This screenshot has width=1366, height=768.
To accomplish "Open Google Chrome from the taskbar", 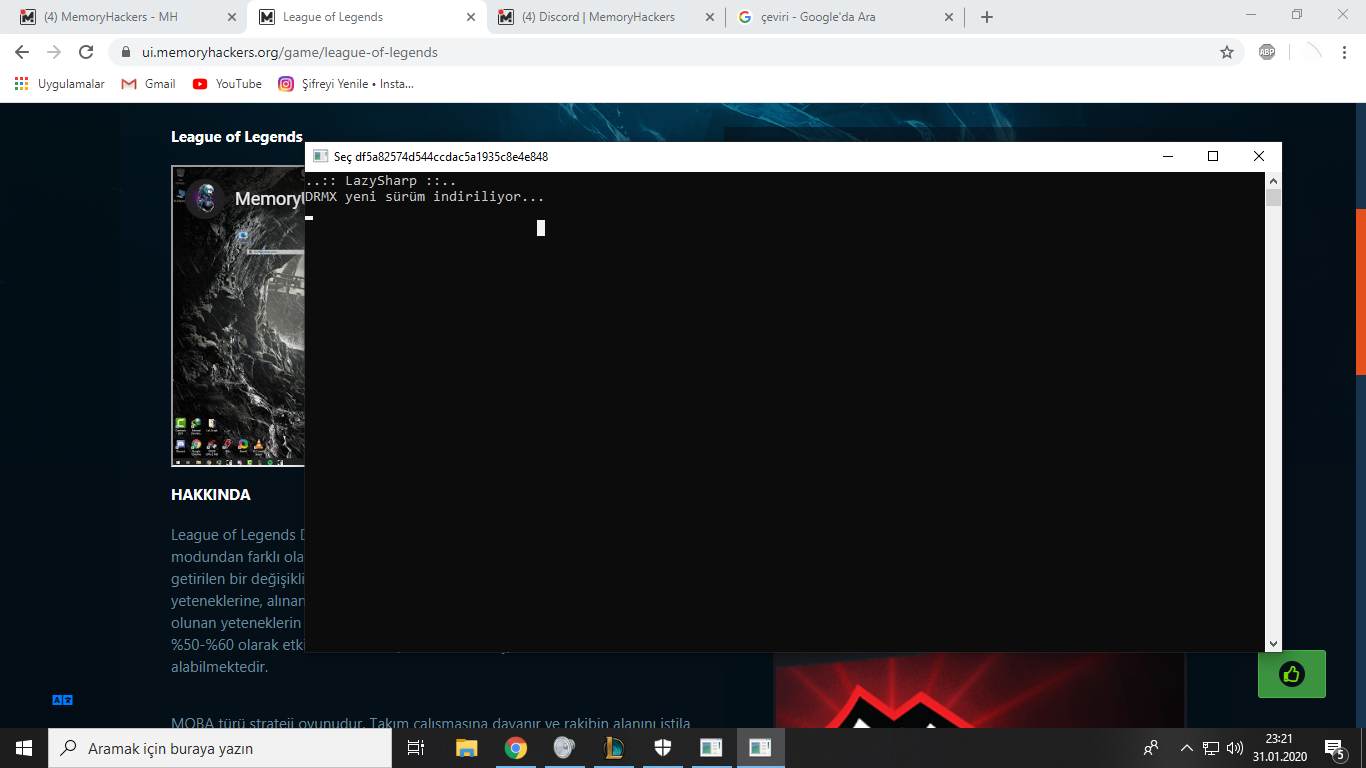I will tap(515, 748).
